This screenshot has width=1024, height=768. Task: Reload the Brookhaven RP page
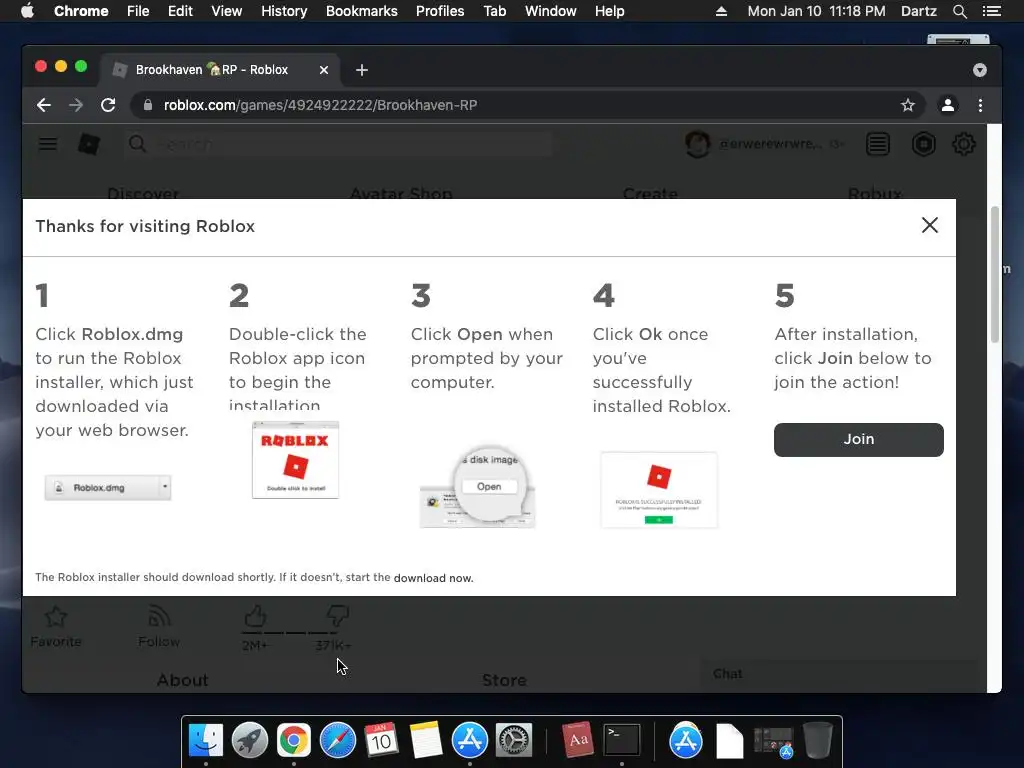(108, 105)
